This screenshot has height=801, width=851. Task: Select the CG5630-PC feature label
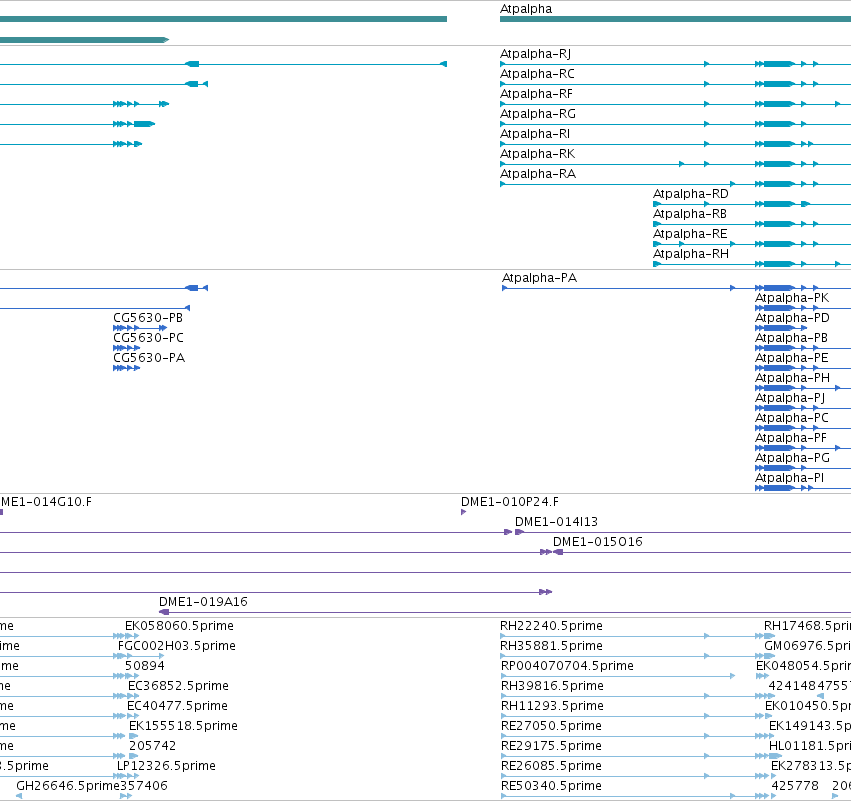coord(148,339)
